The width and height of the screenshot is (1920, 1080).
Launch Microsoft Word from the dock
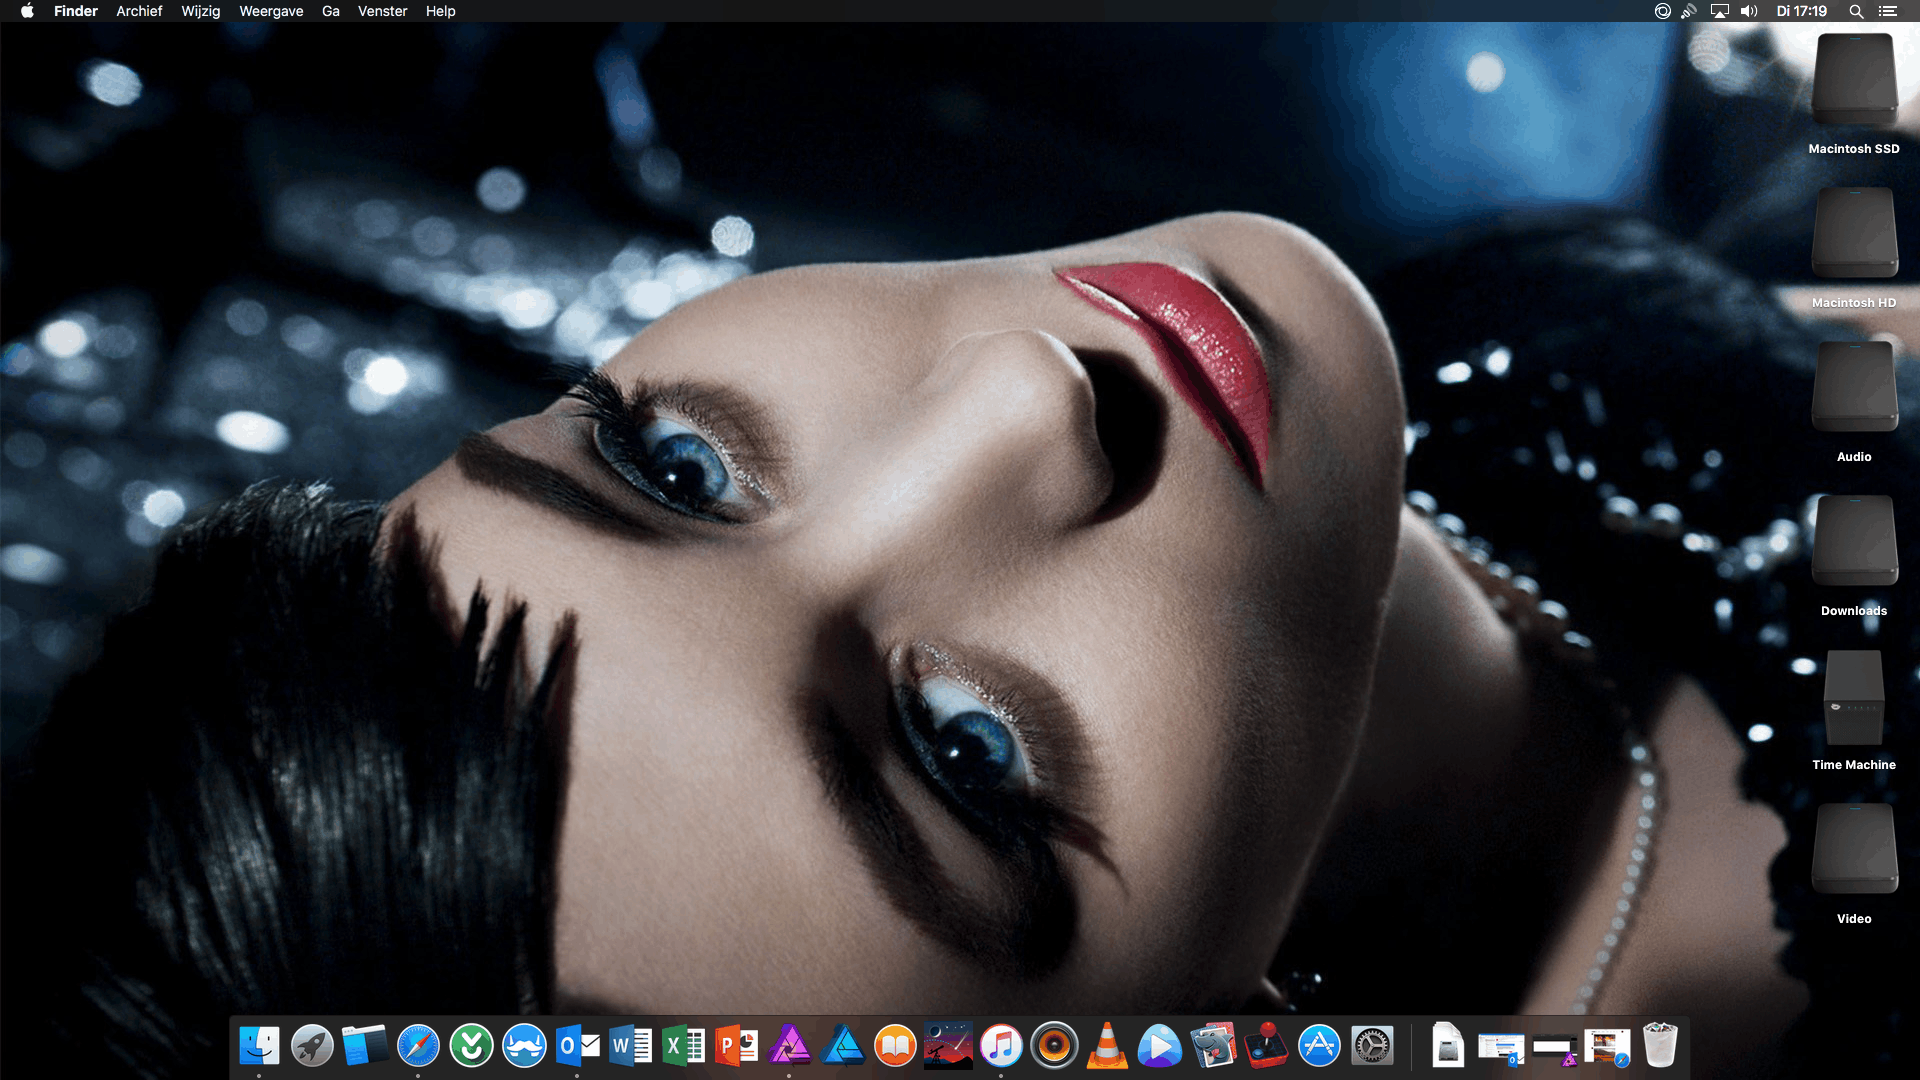pyautogui.click(x=630, y=1047)
